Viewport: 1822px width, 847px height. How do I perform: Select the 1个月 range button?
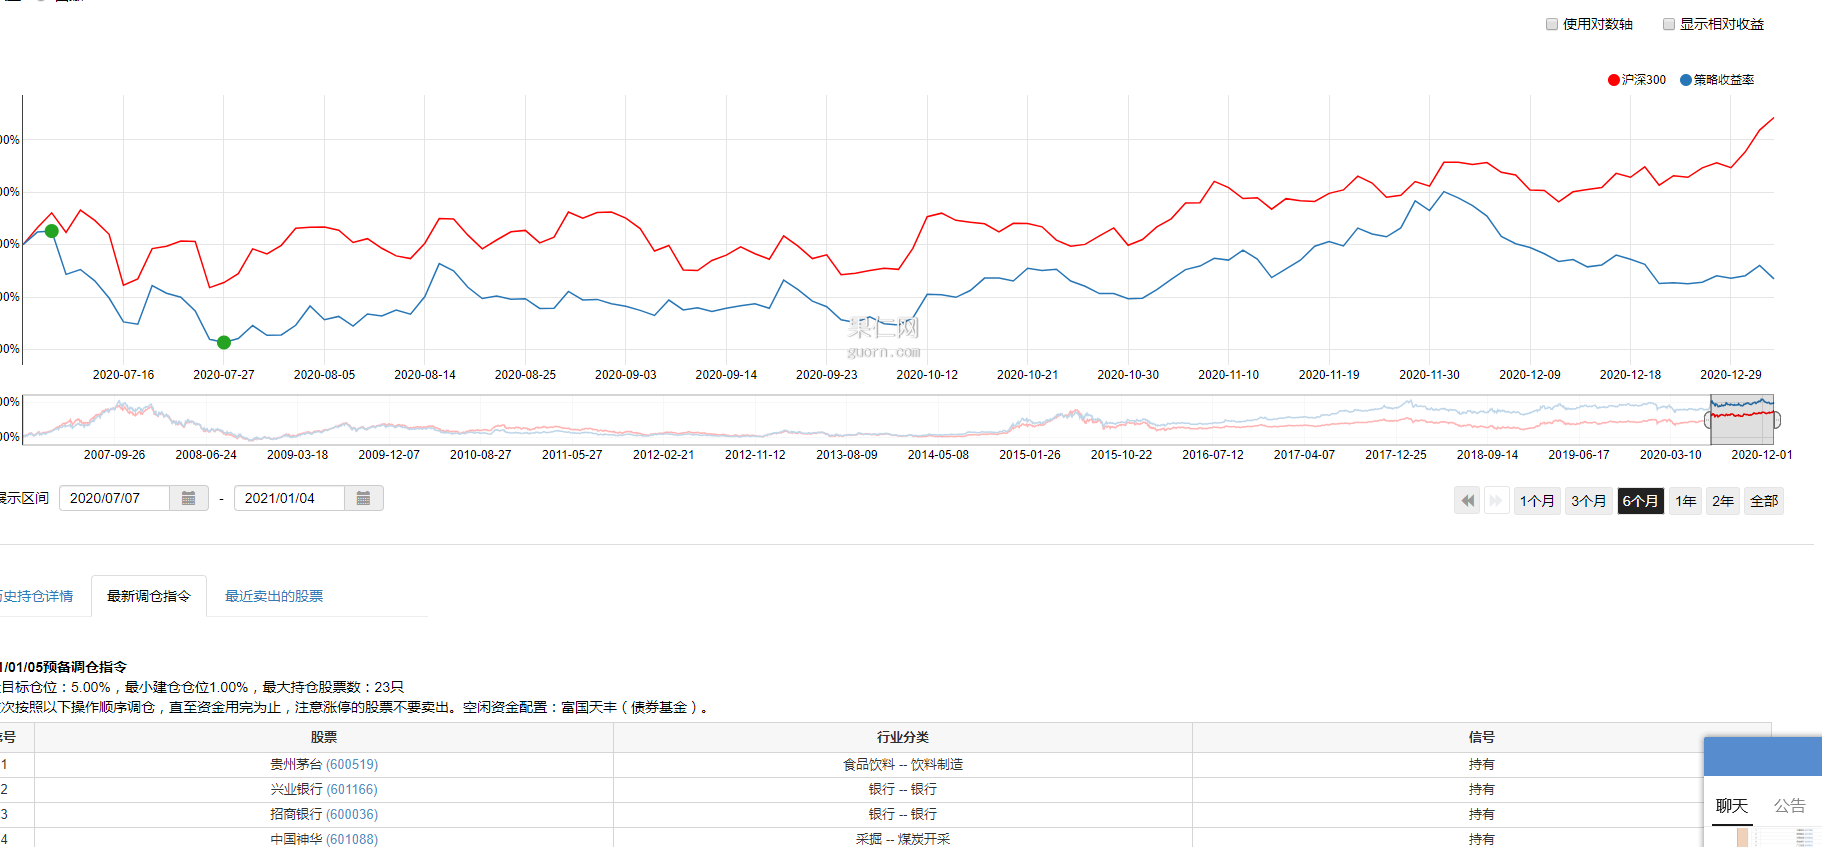(1537, 501)
